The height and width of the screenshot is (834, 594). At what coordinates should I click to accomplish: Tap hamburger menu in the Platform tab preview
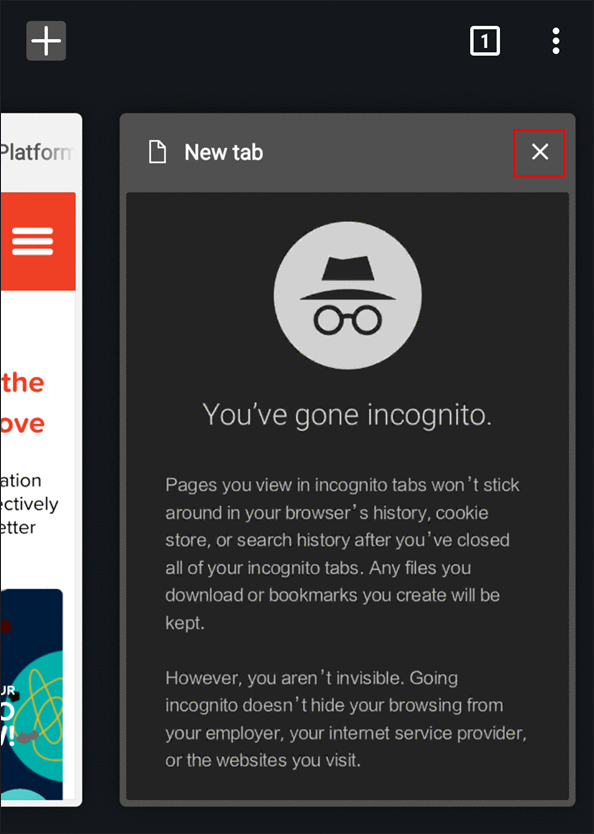[x=32, y=241]
